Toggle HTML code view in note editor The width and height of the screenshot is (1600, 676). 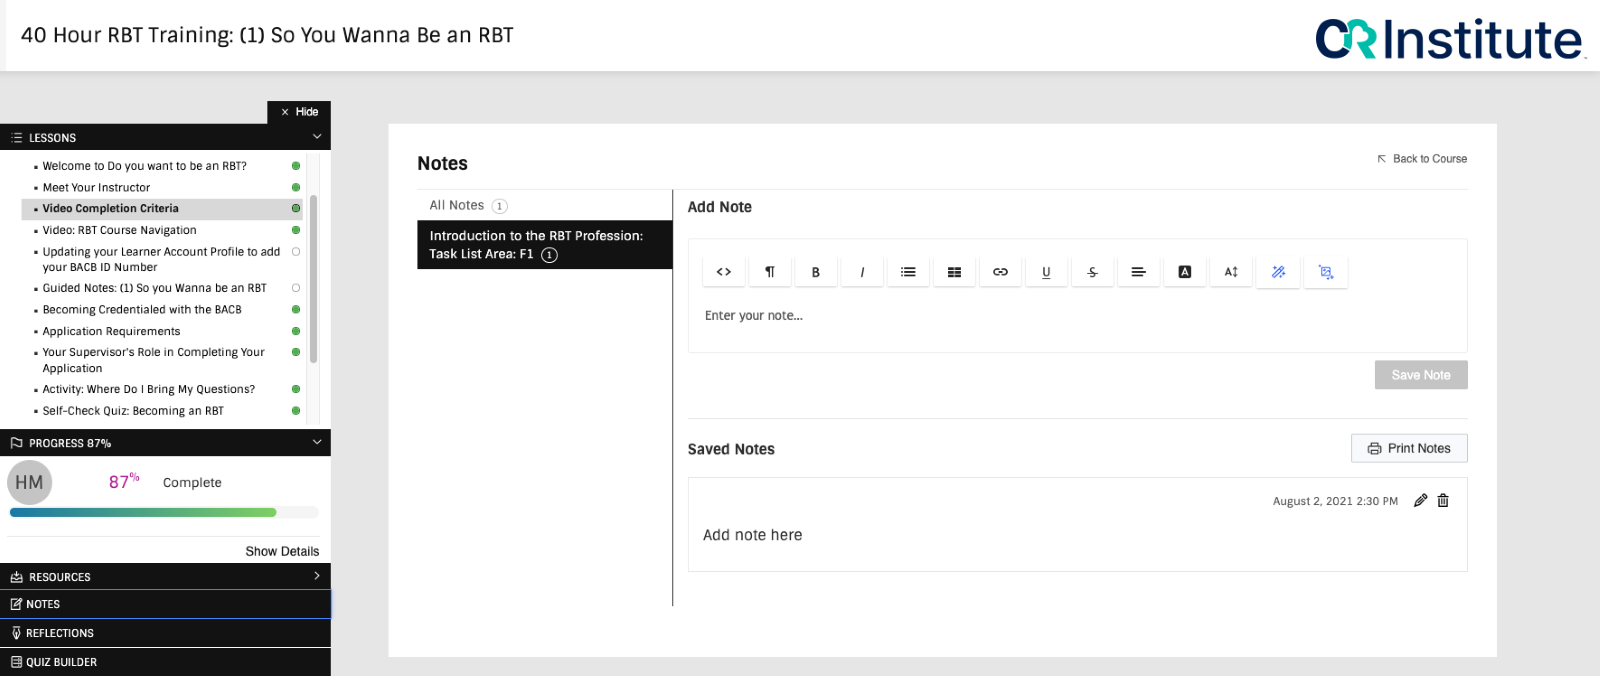click(724, 272)
